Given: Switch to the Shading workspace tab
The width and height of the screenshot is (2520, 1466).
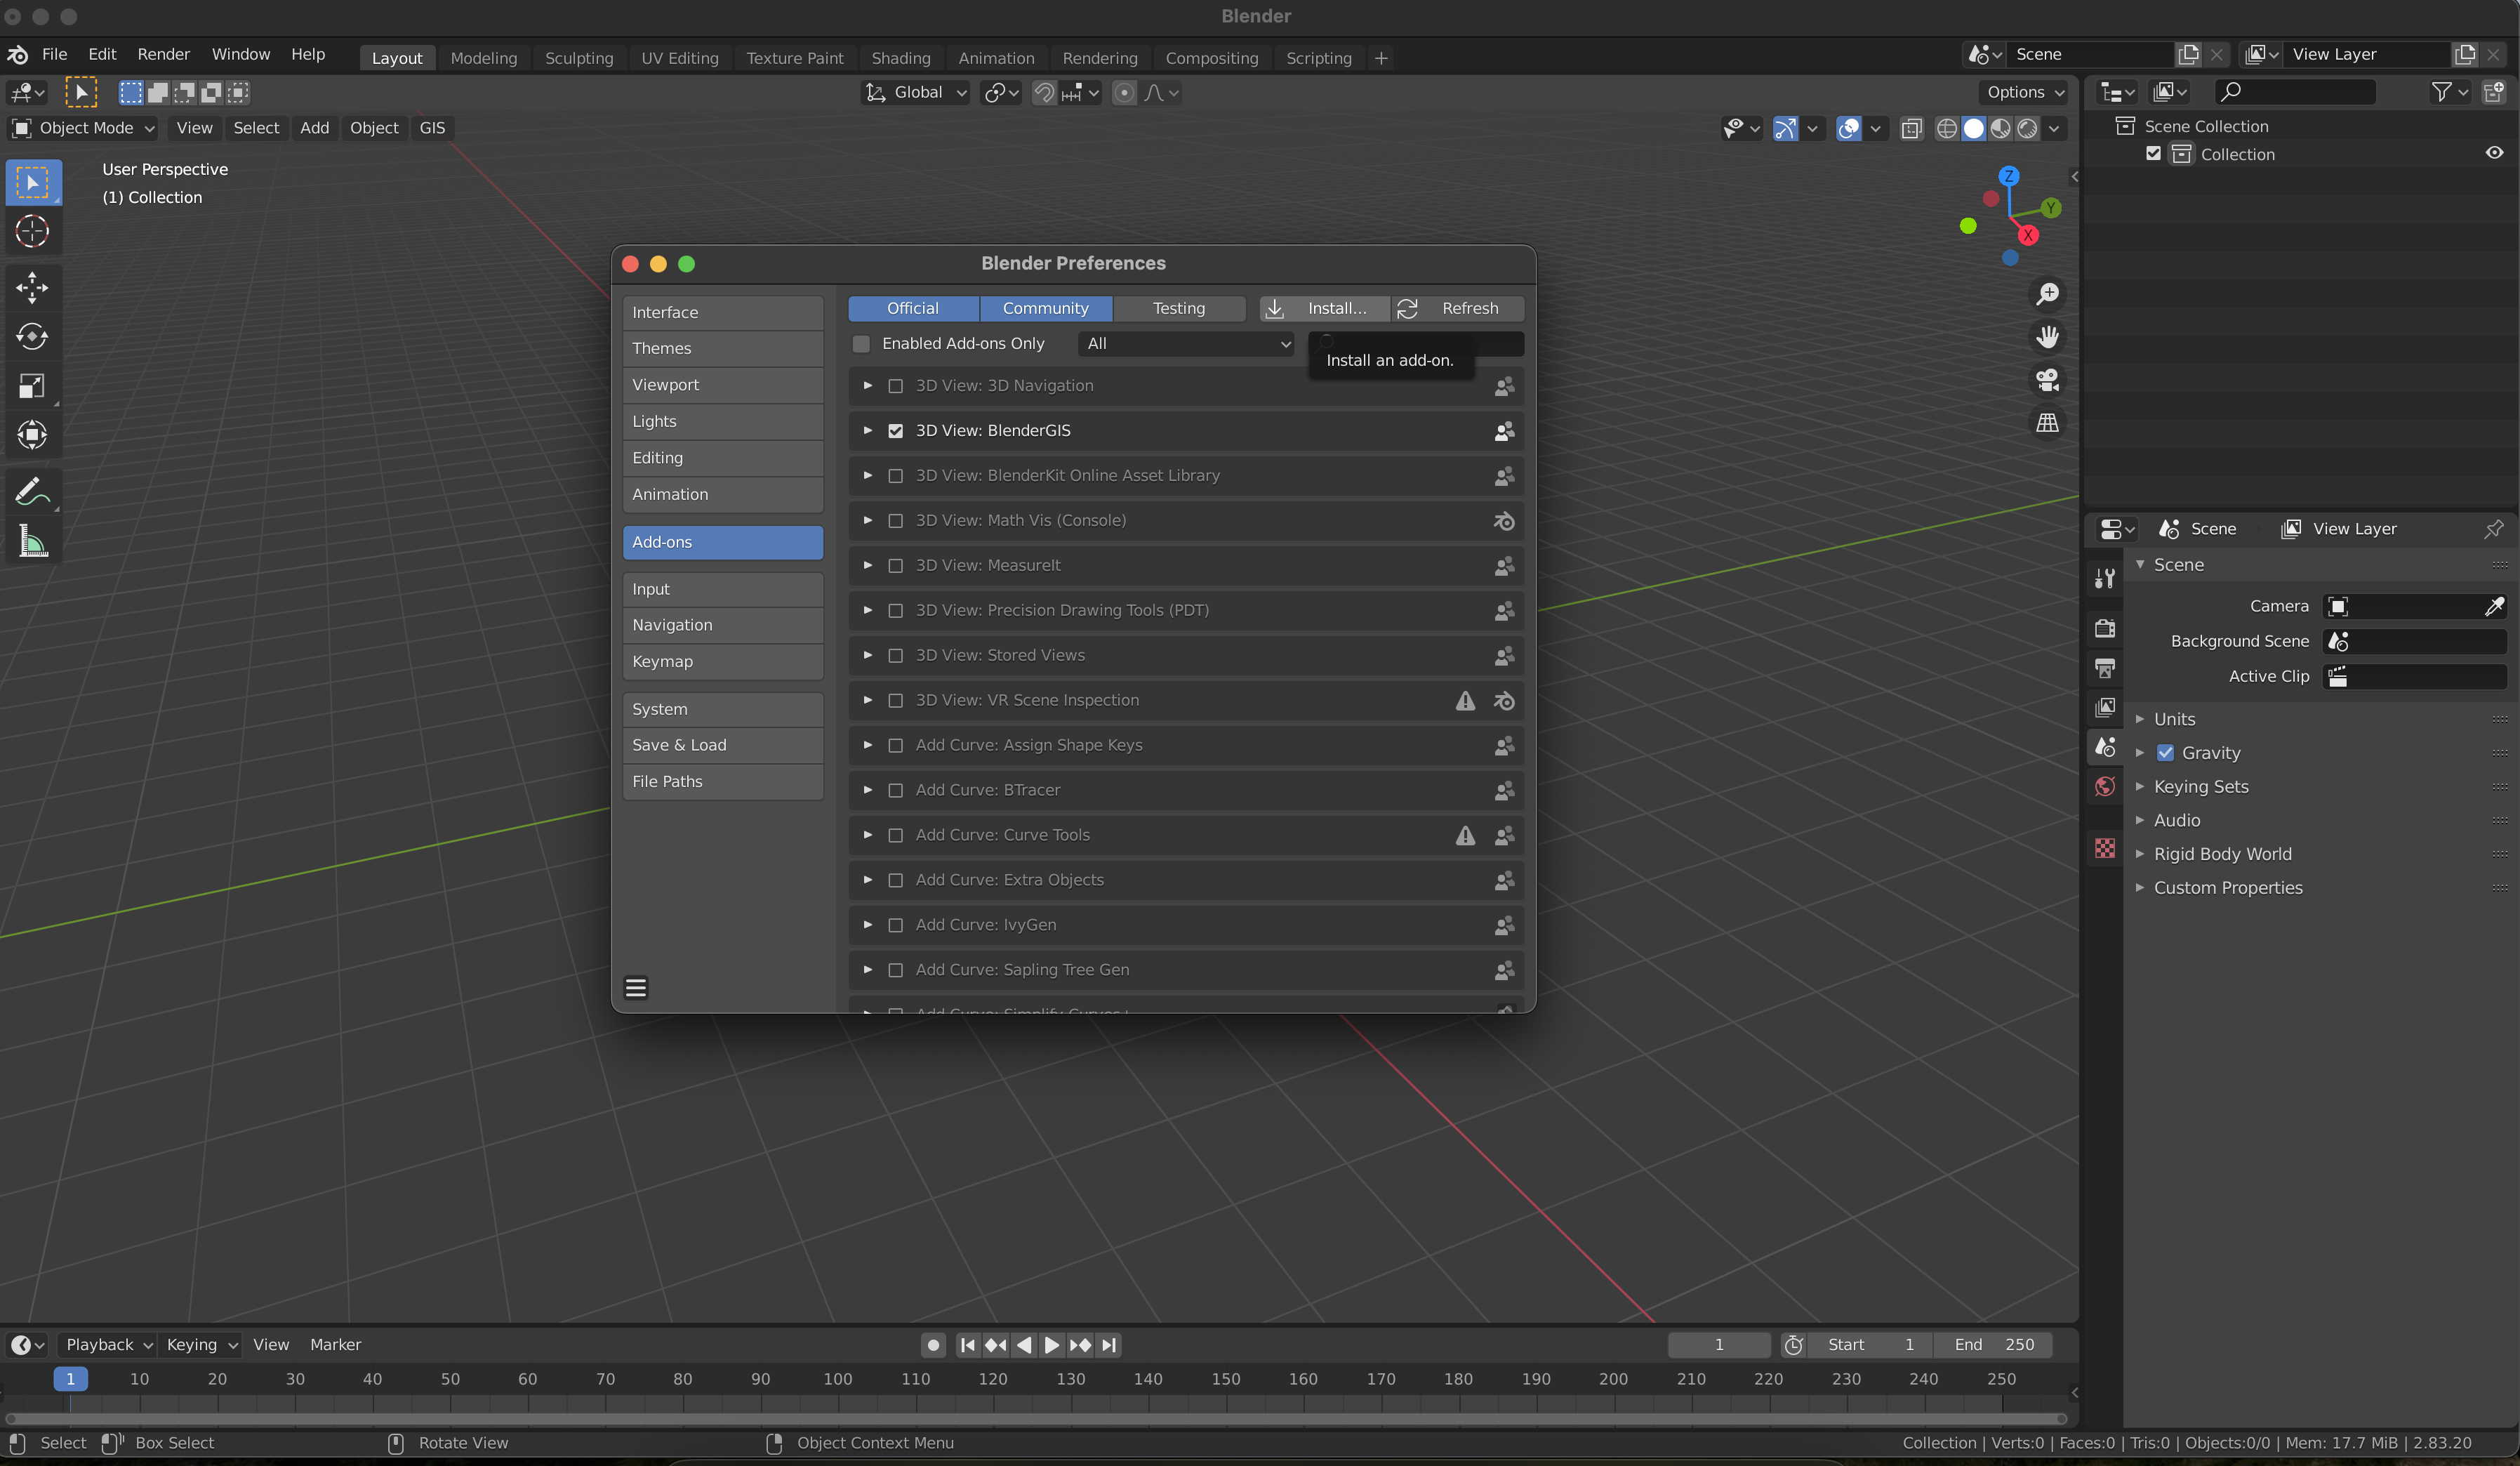Looking at the screenshot, I should (900, 58).
